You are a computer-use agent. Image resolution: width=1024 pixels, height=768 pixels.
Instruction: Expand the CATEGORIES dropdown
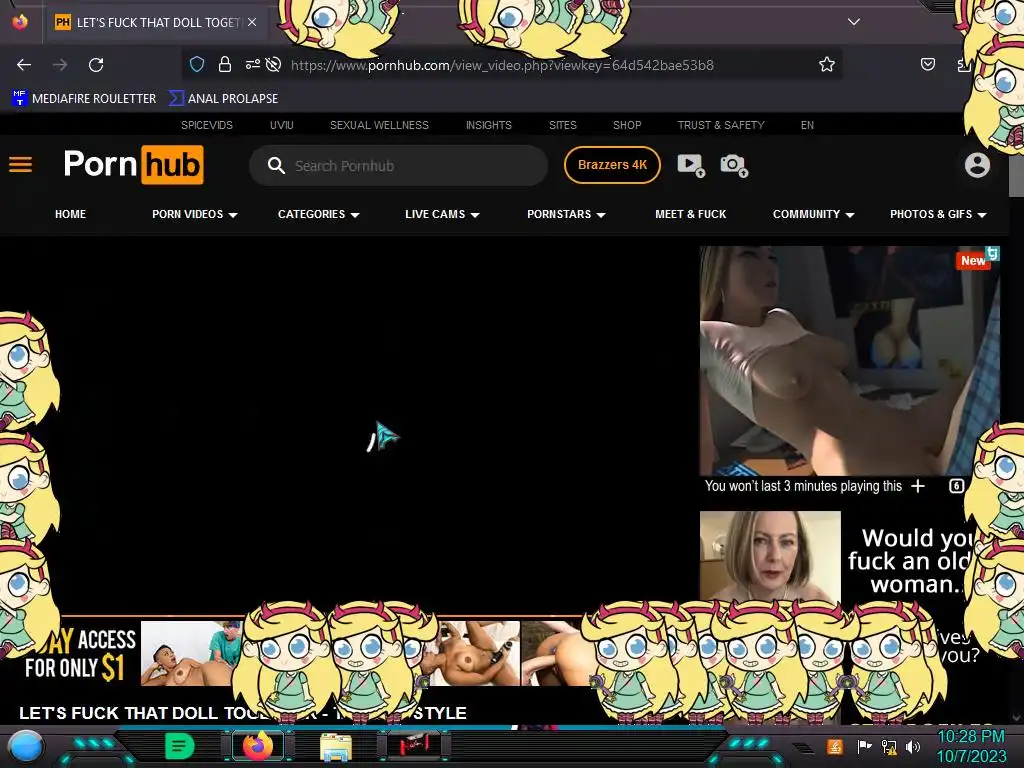[x=319, y=214]
